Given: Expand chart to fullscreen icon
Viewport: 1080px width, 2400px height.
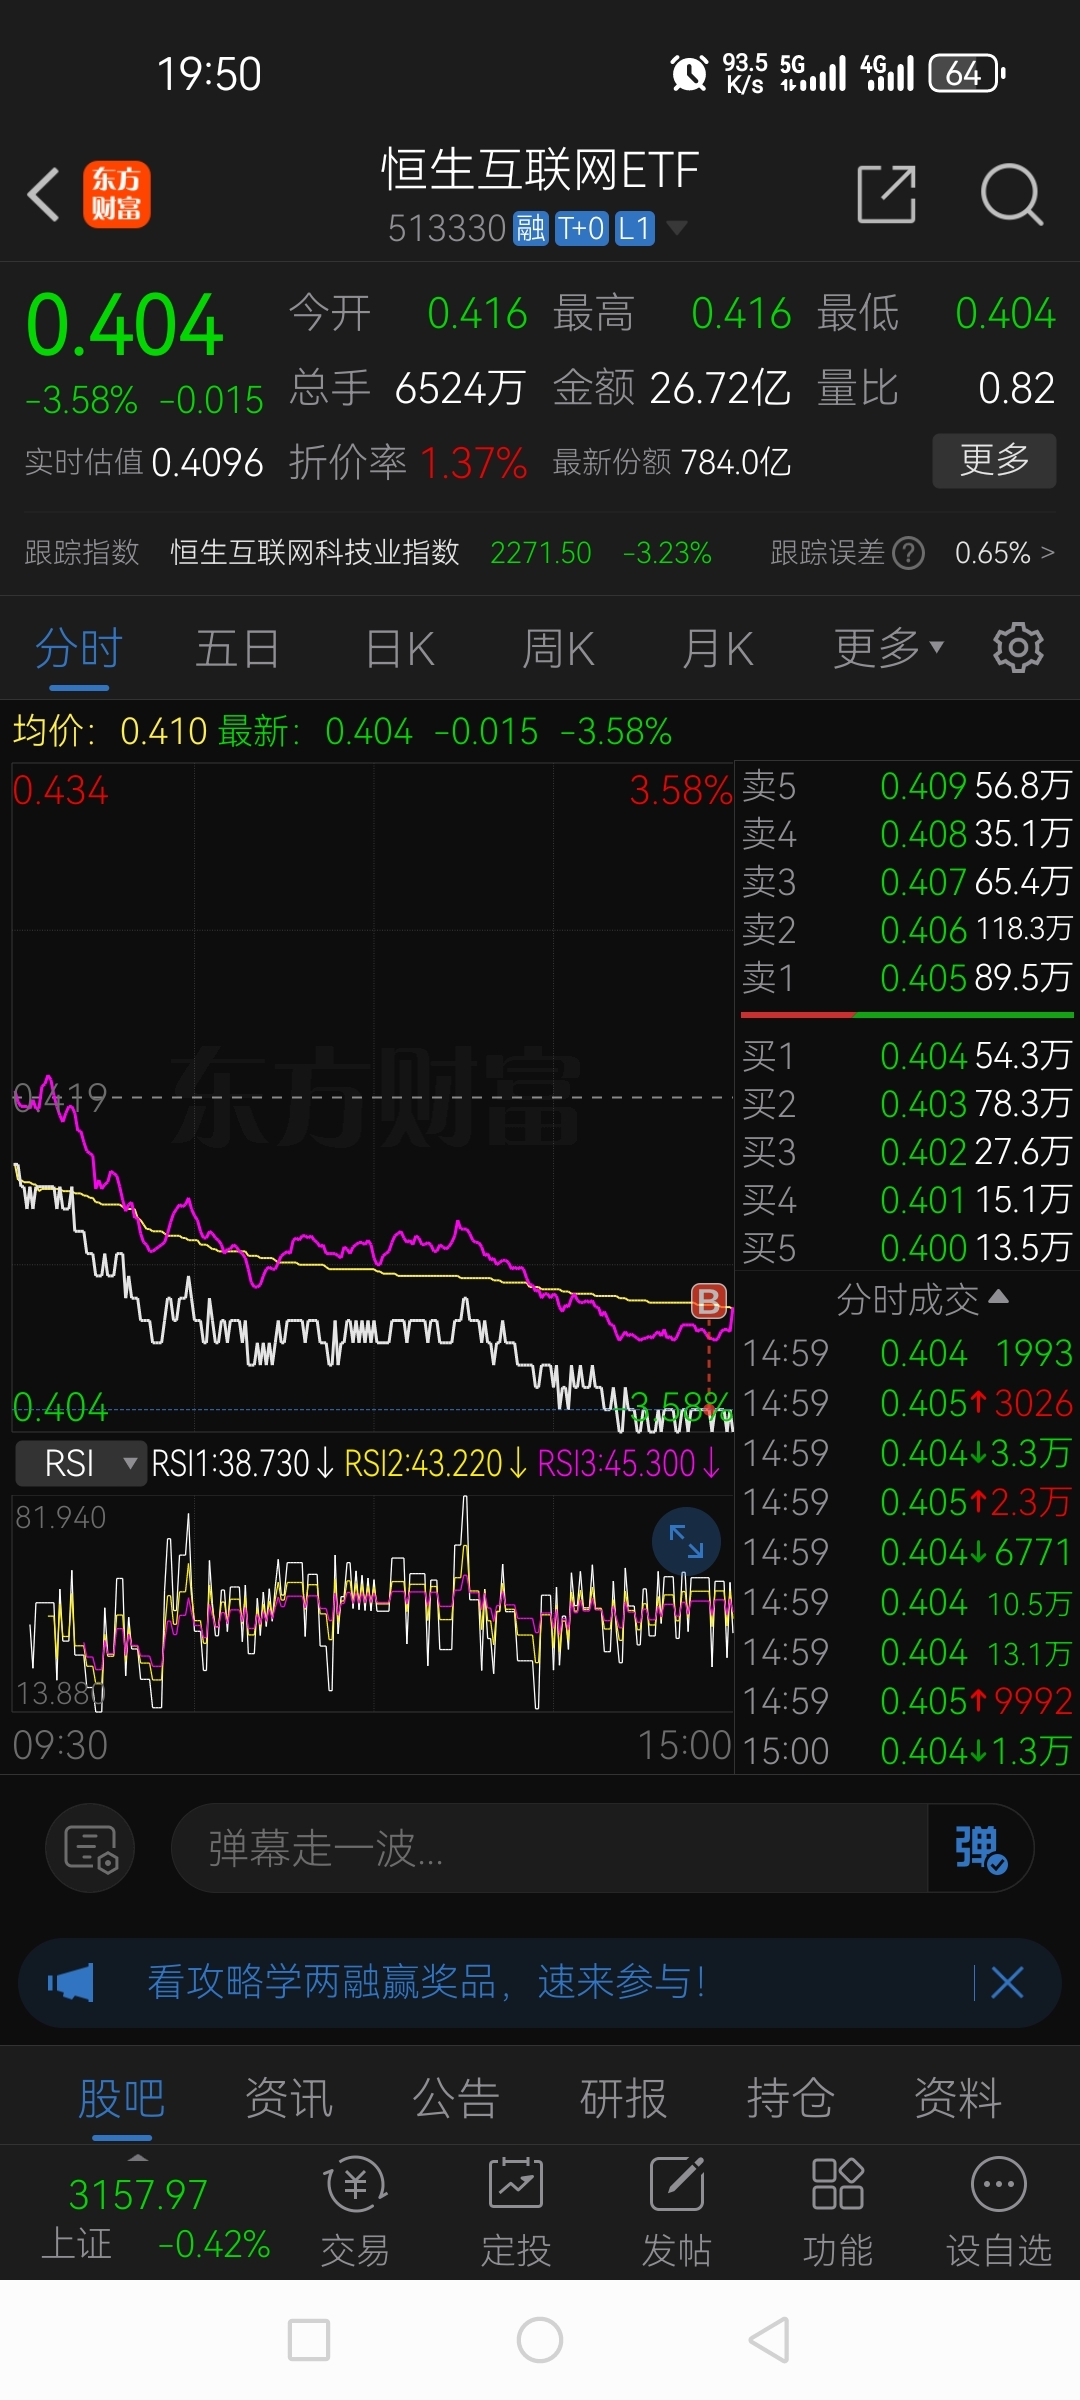Looking at the screenshot, I should click(x=686, y=1541).
